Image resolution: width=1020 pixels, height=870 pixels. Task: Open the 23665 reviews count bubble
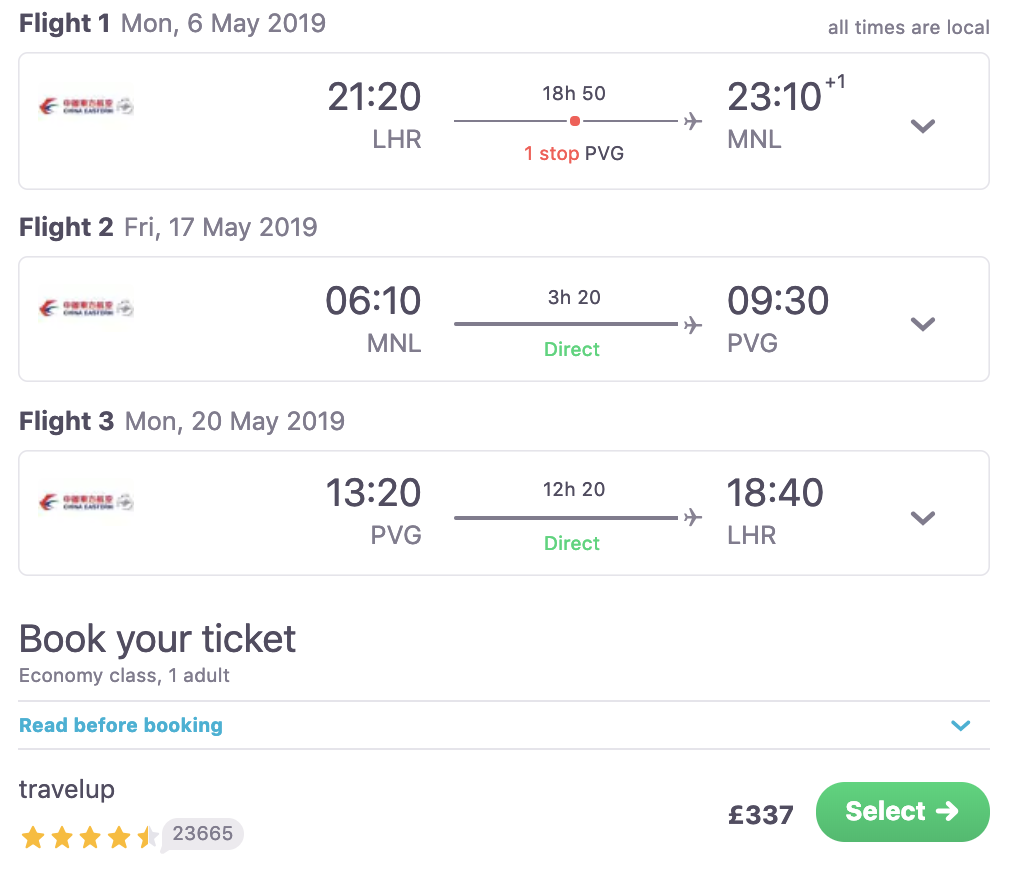point(204,834)
